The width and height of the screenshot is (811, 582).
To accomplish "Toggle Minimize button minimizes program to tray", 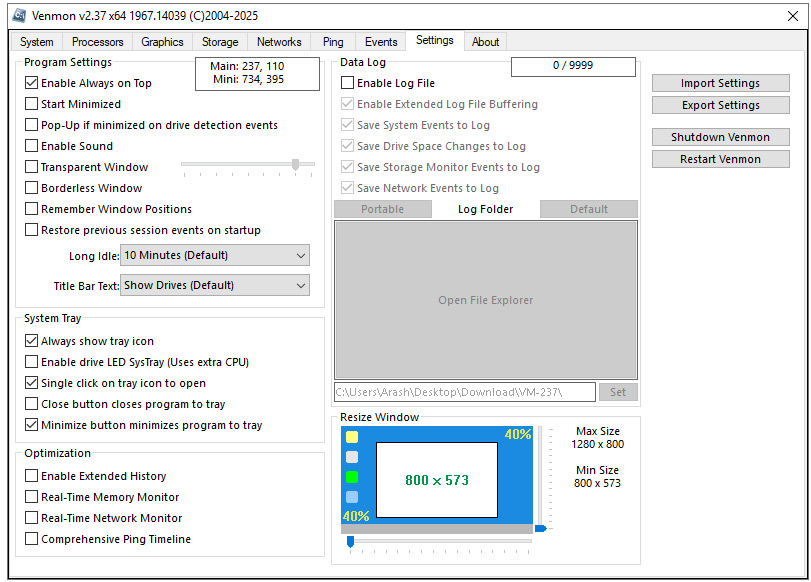I will coord(32,425).
